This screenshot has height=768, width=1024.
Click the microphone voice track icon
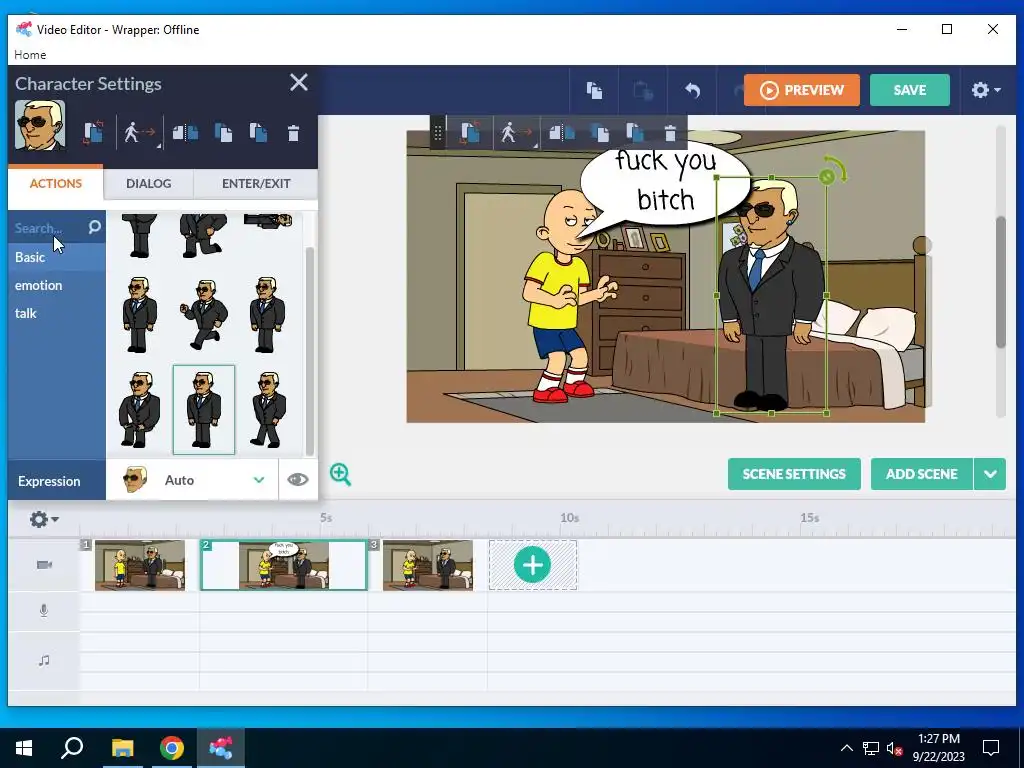point(44,611)
